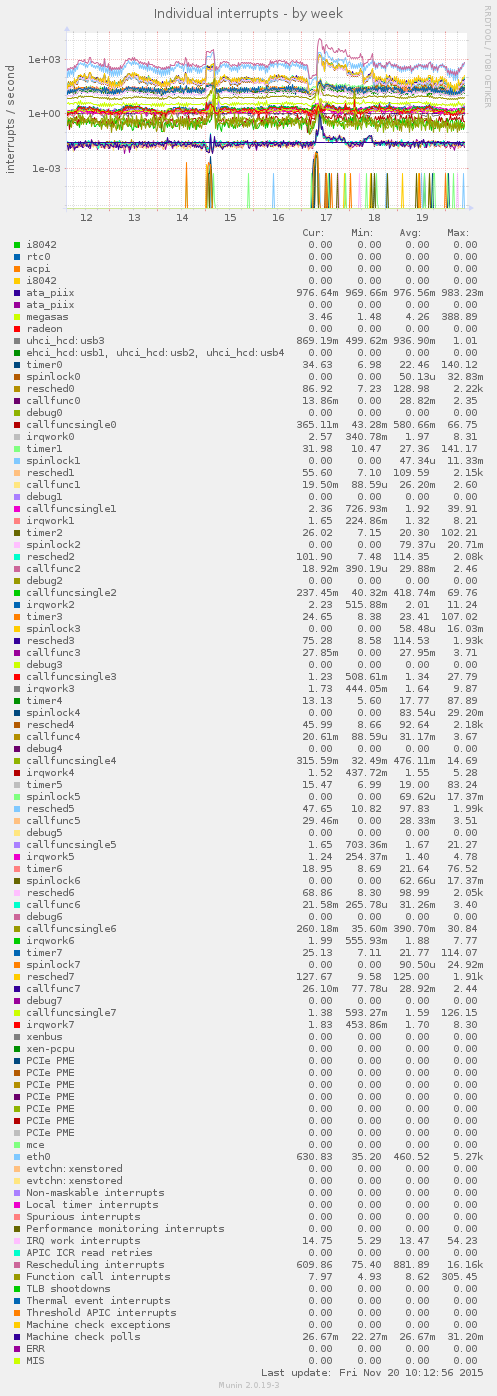Click the day 14 x-axis label
Screen dimensions: 497x1396
click(x=182, y=217)
